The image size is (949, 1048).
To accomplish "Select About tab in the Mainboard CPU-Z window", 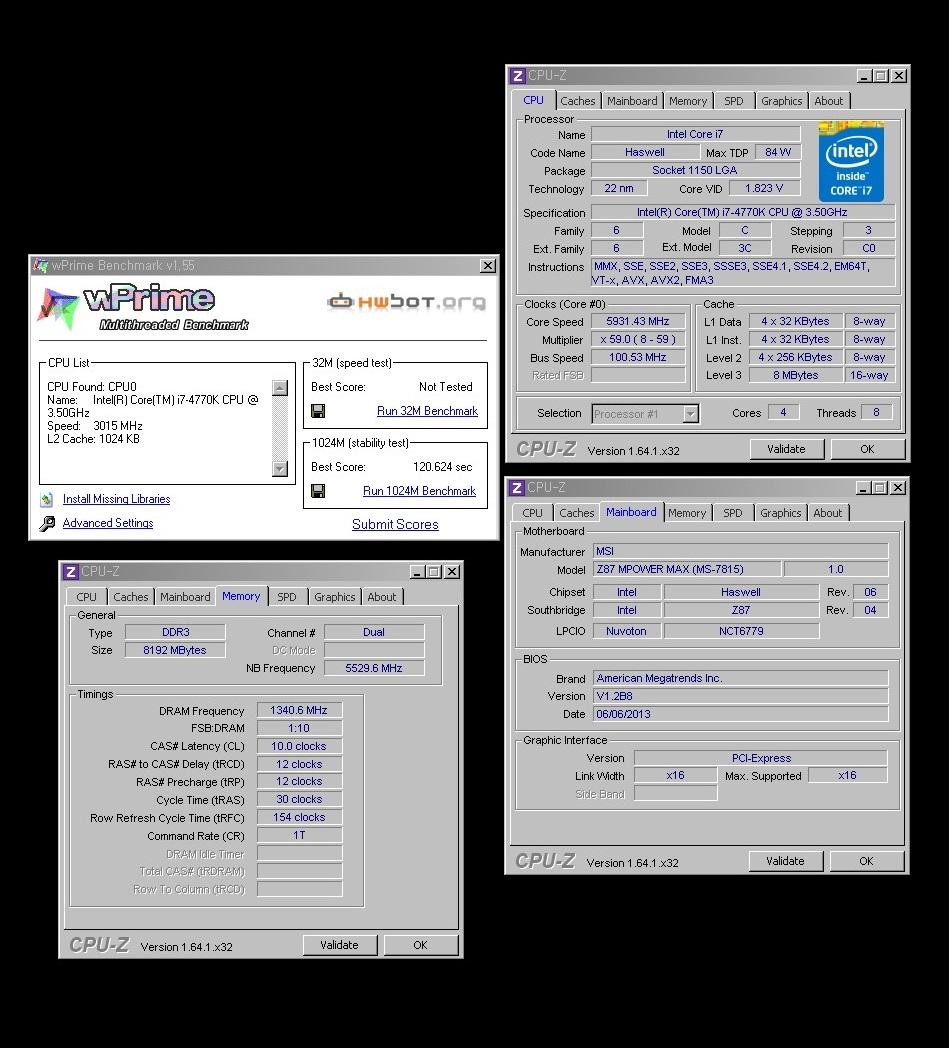I will [827, 513].
